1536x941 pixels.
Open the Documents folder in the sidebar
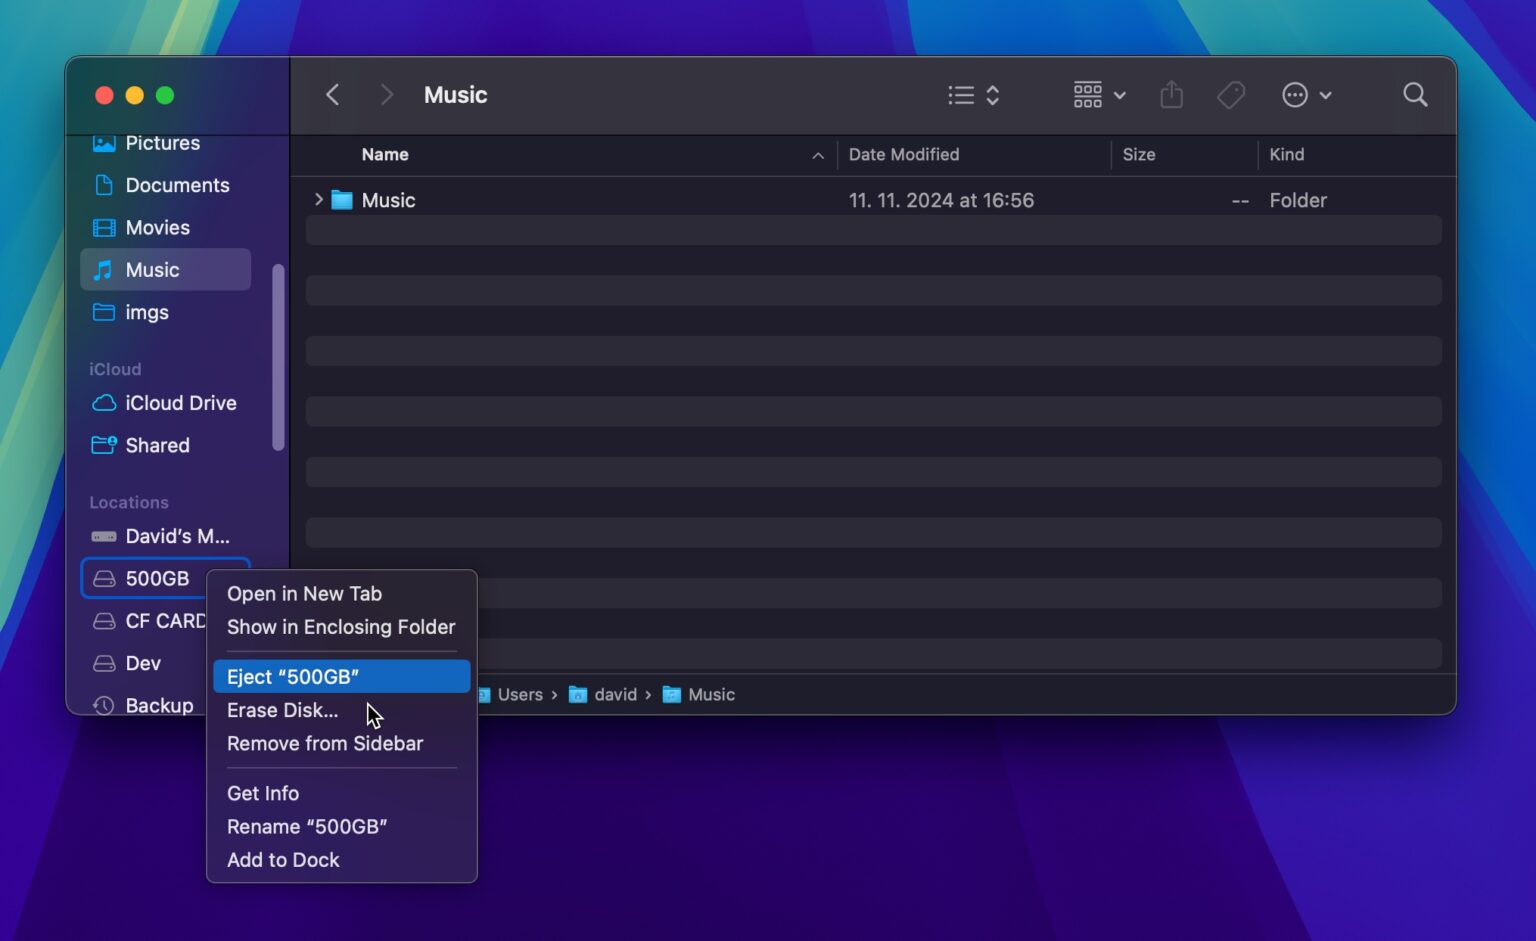pyautogui.click(x=177, y=185)
